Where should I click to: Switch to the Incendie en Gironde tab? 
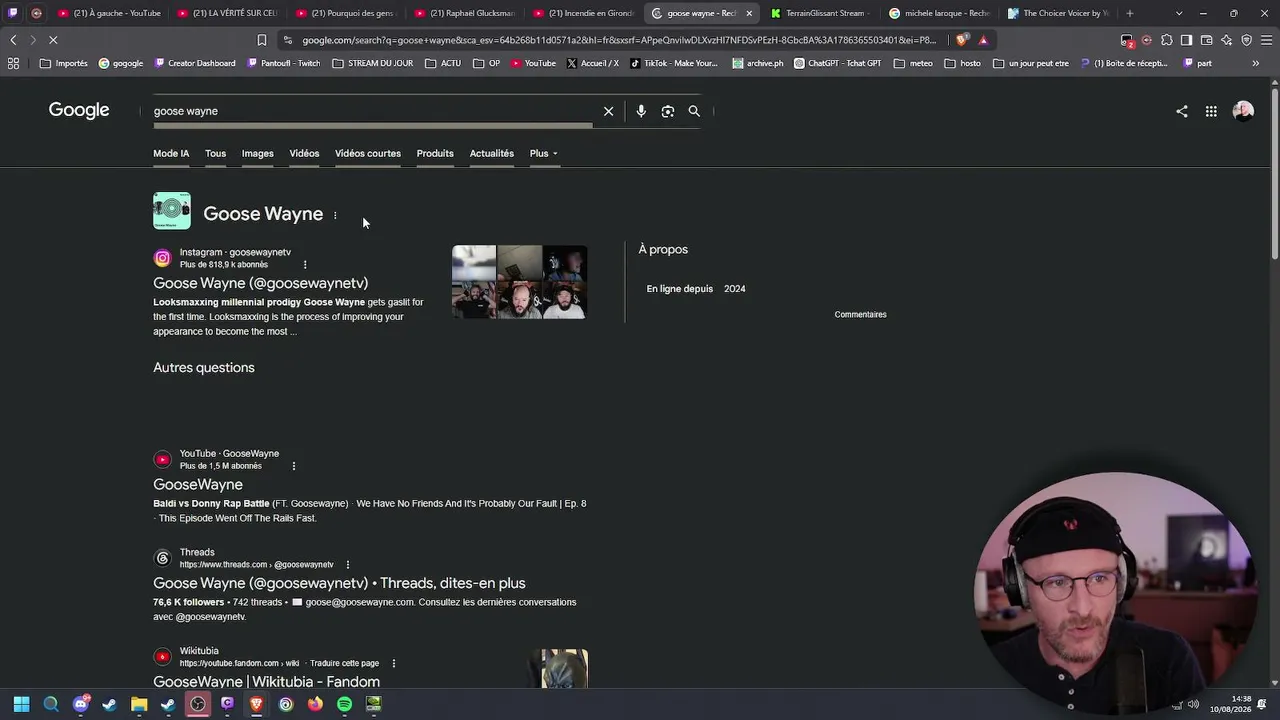583,13
